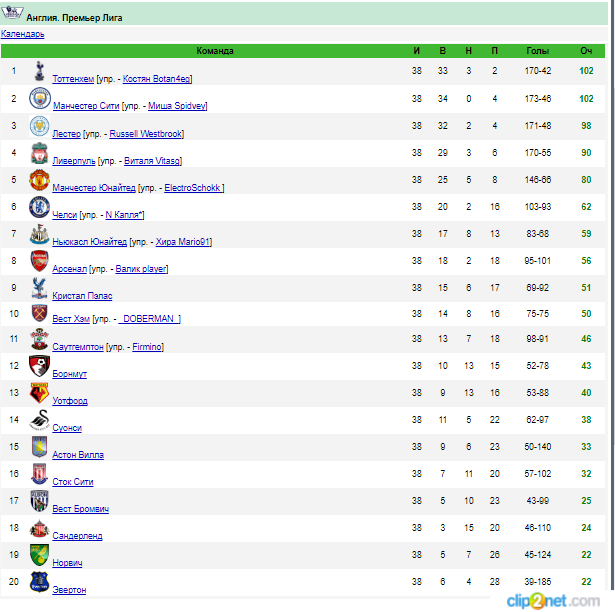Click the Watford club crest icon
The height and width of the screenshot is (612, 615).
pyautogui.click(x=40, y=393)
